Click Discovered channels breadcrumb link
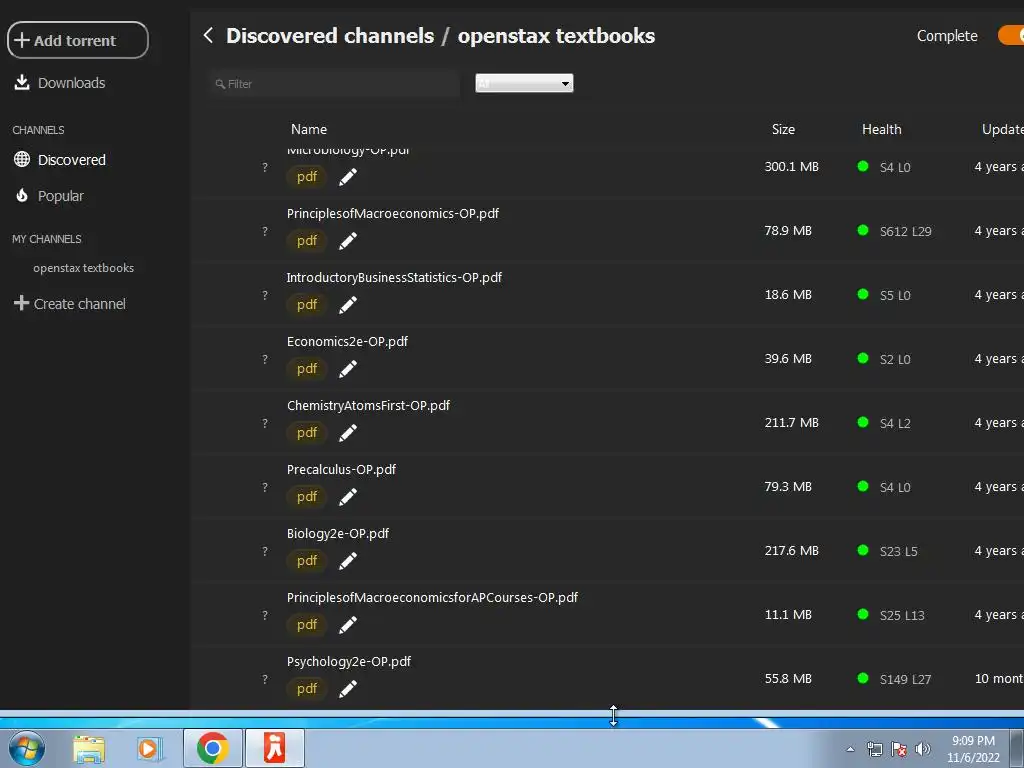Viewport: 1024px width, 768px height. pos(330,35)
